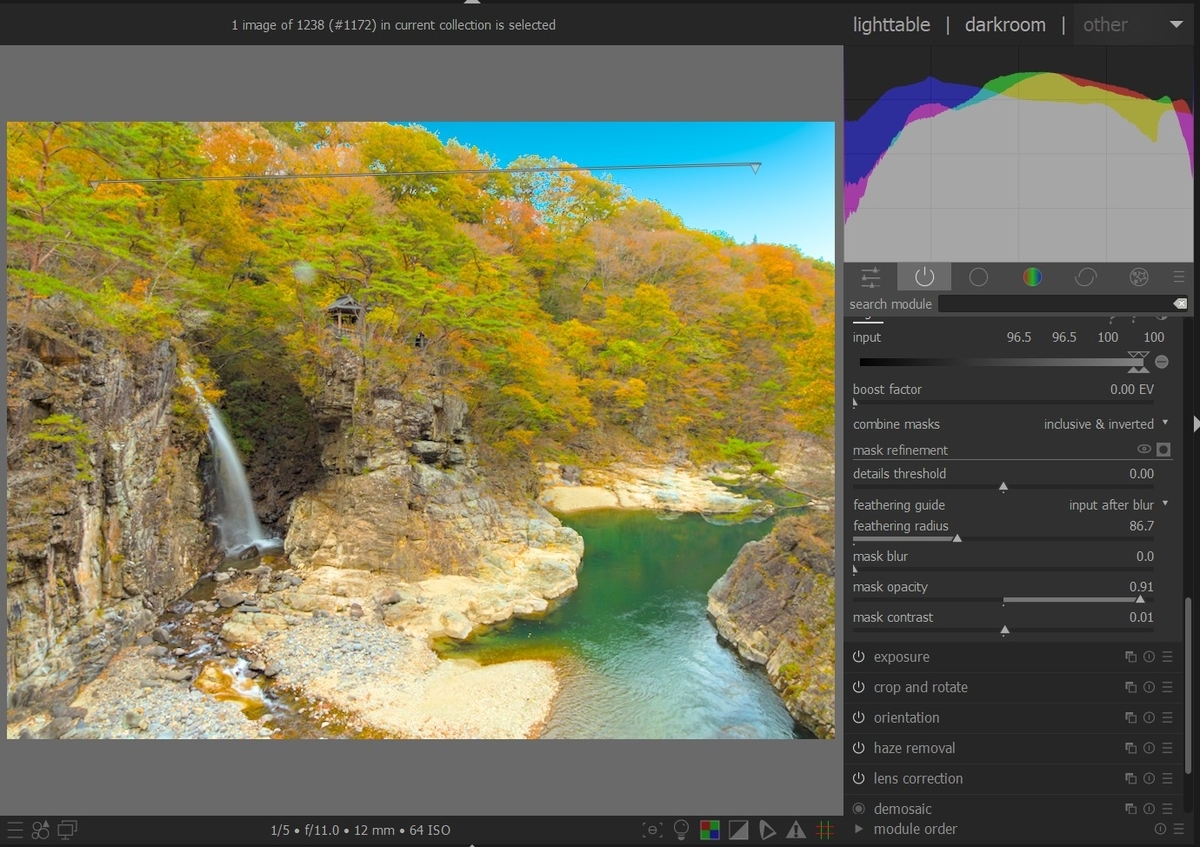
Task: Toggle focus peaking icon
Action: tap(652, 829)
